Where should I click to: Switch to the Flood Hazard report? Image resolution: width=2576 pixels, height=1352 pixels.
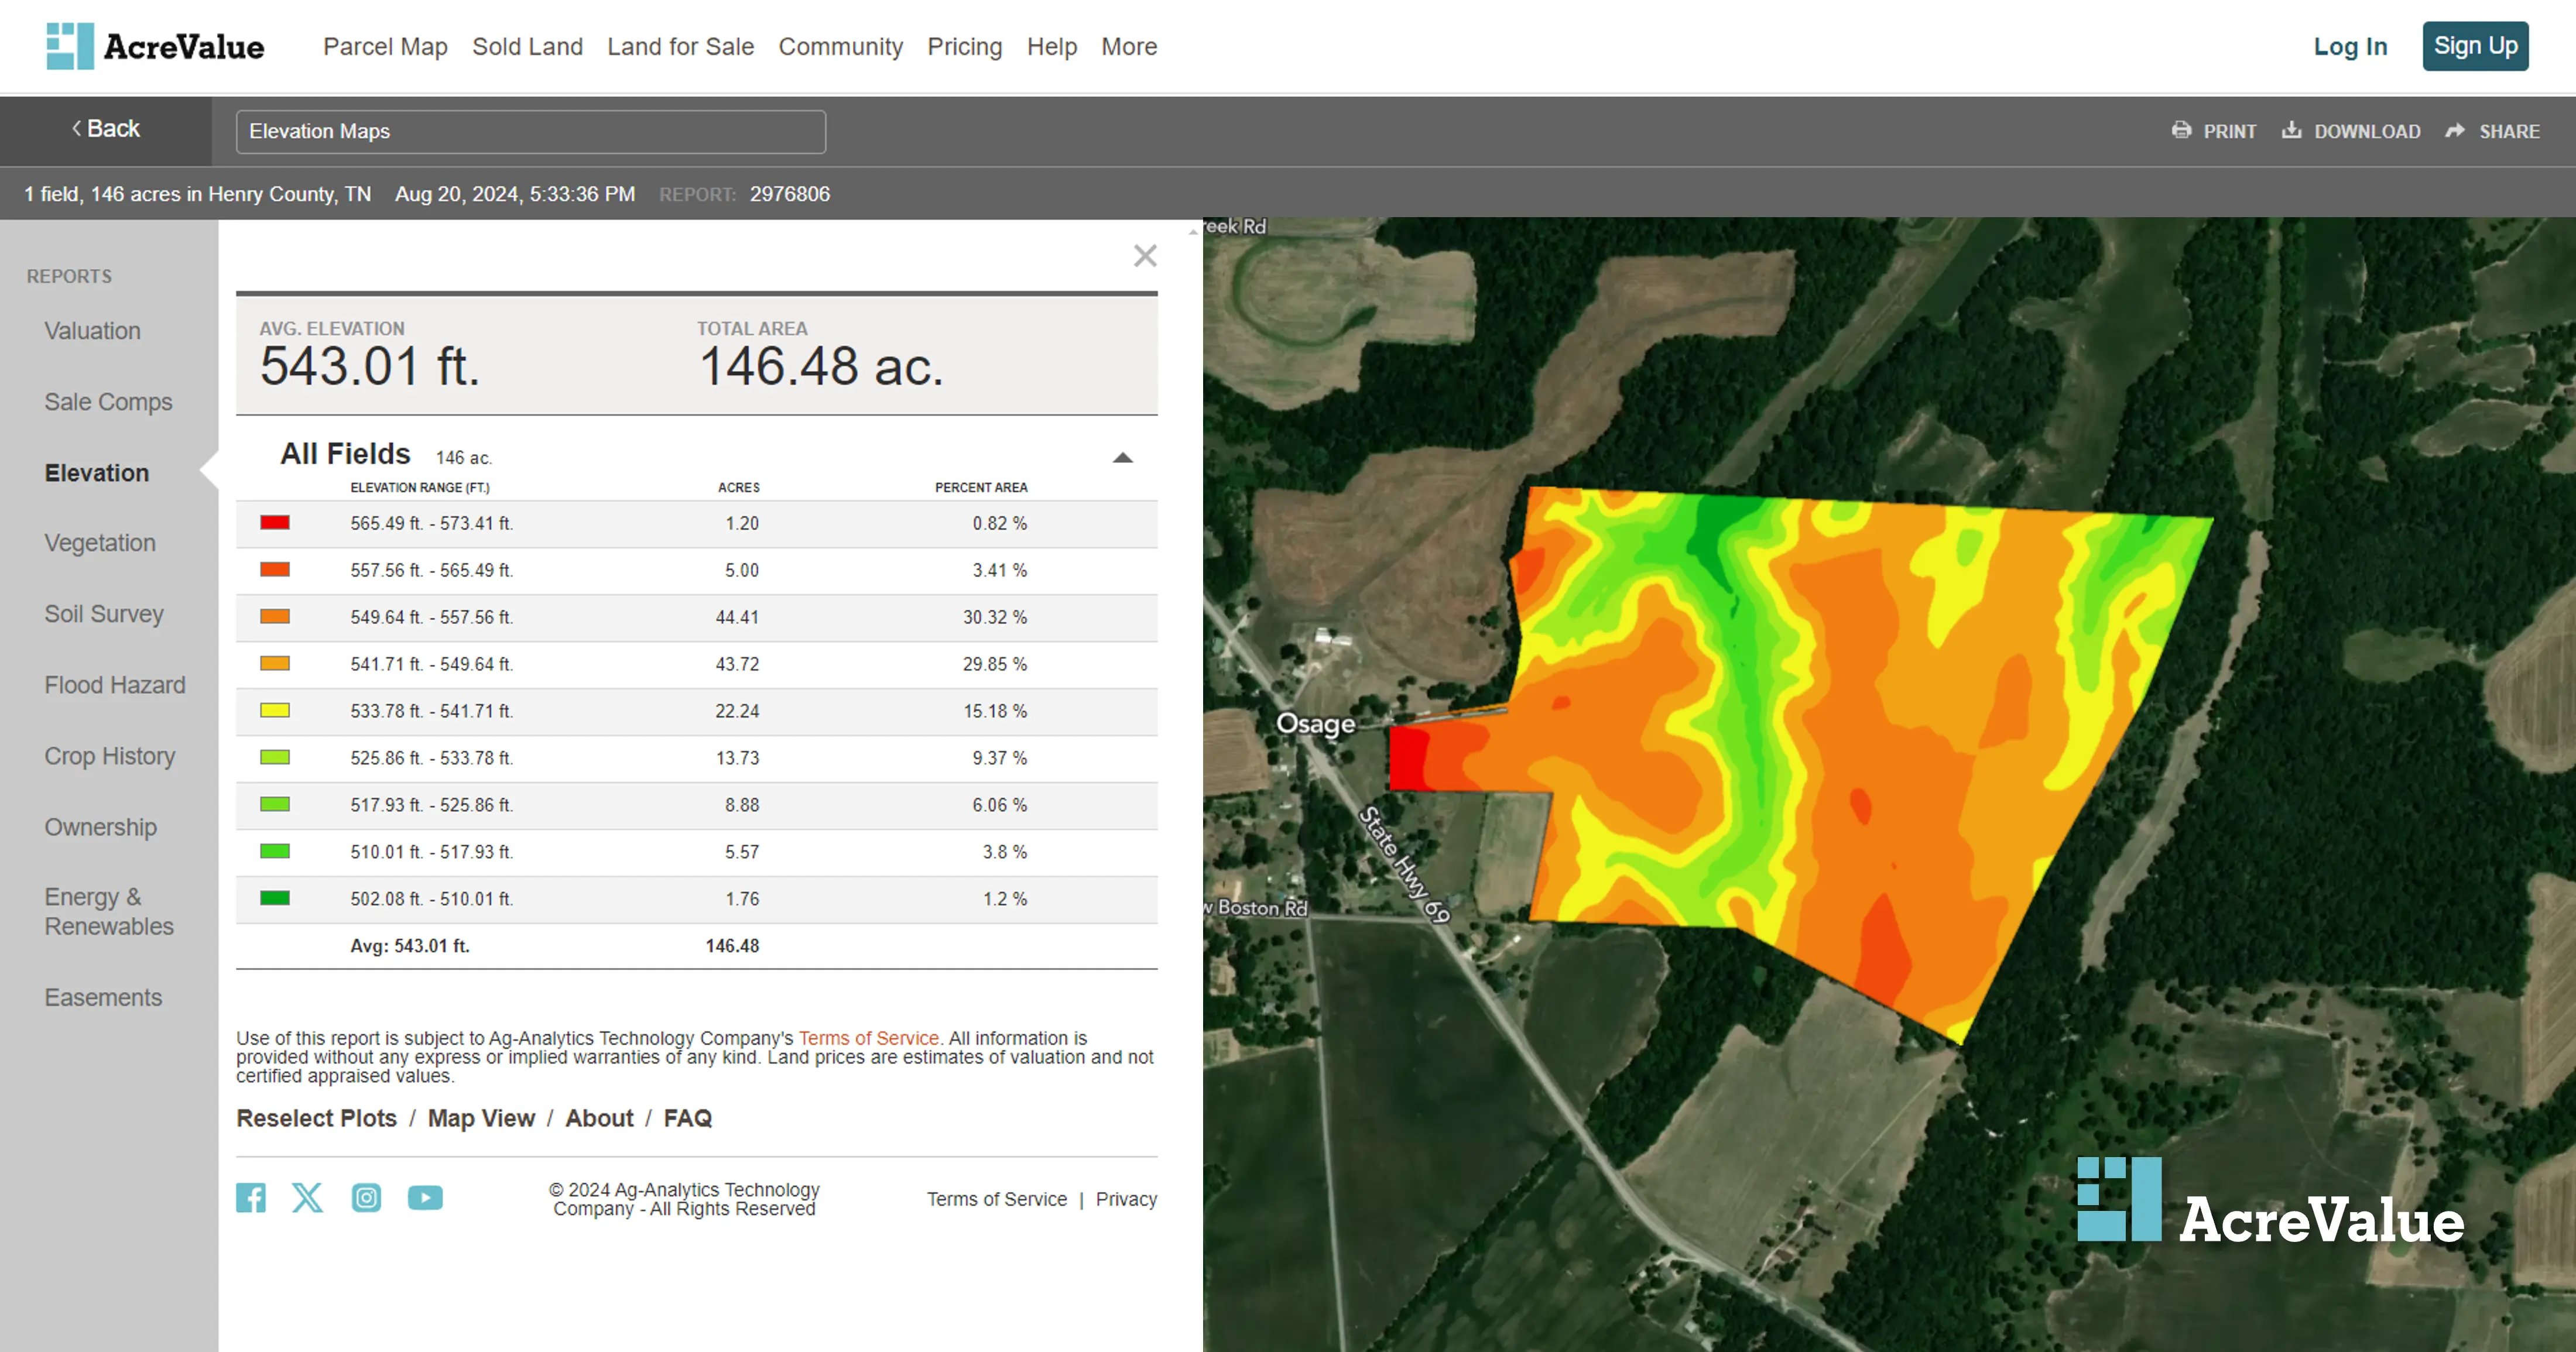[x=114, y=685]
